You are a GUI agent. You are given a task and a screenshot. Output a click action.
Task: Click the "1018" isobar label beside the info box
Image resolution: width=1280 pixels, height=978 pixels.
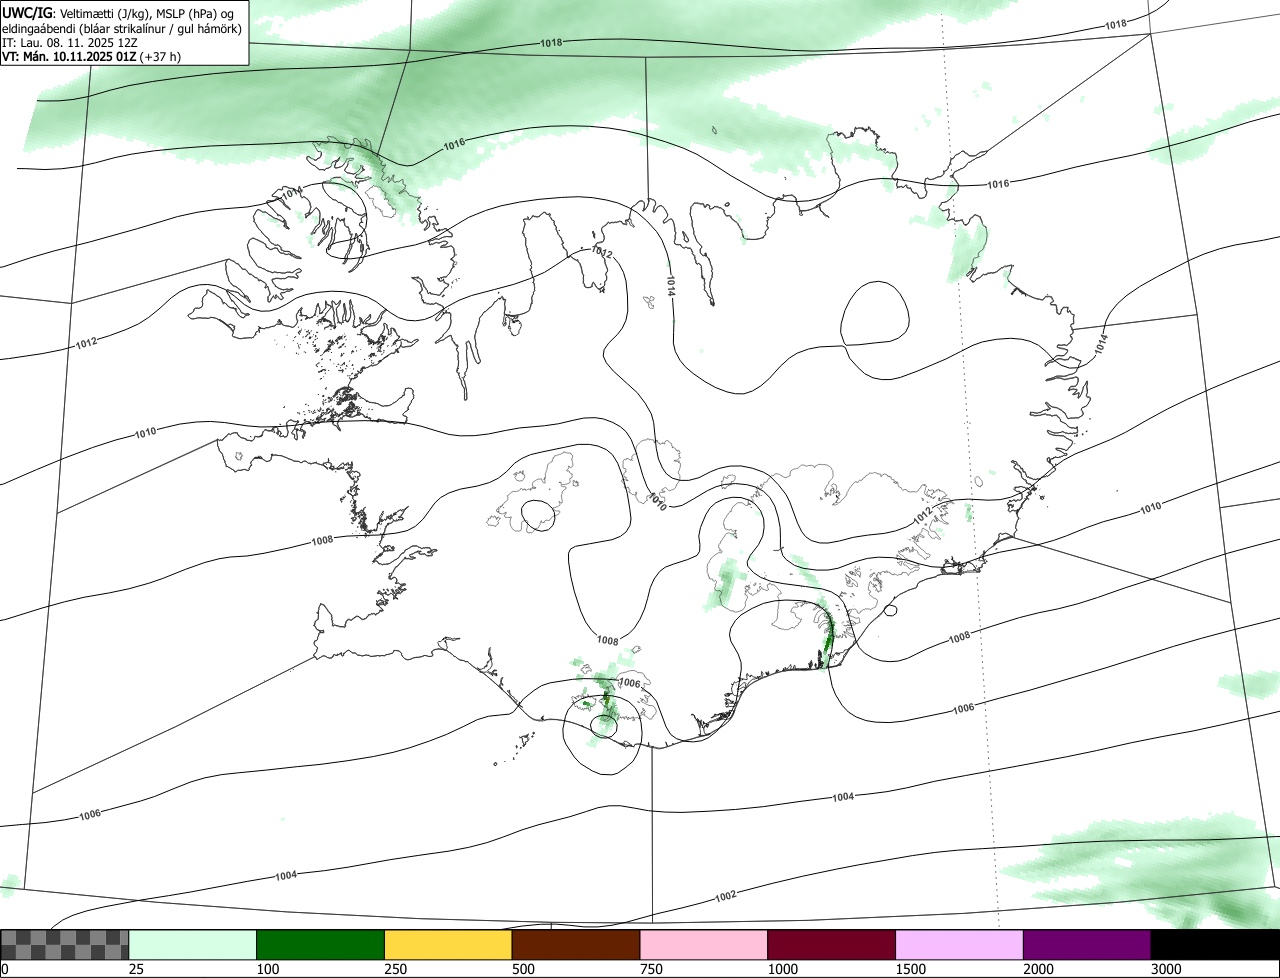tap(551, 43)
